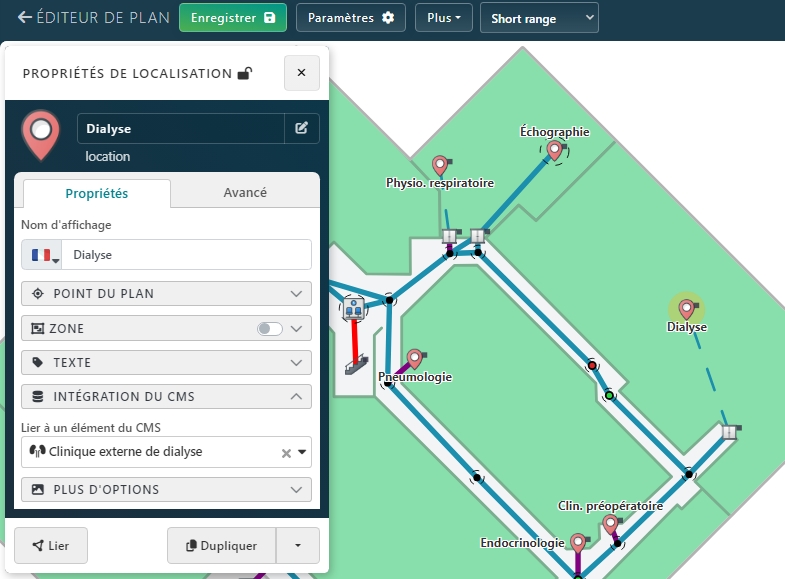Toggle the Zone switch on

[x=268, y=328]
